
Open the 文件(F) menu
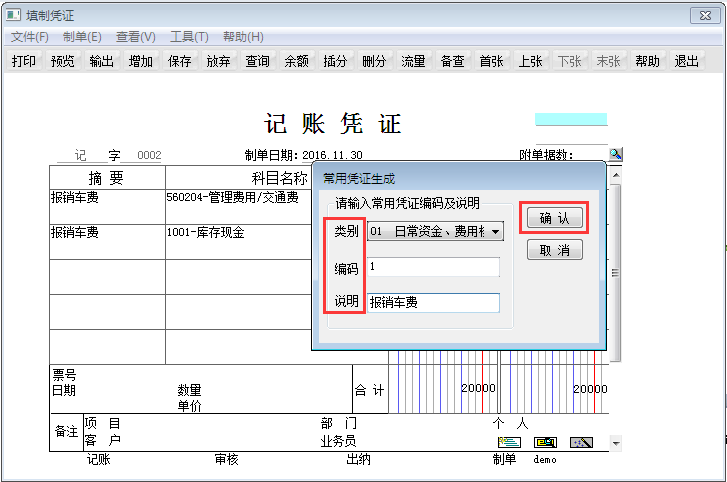(x=30, y=37)
